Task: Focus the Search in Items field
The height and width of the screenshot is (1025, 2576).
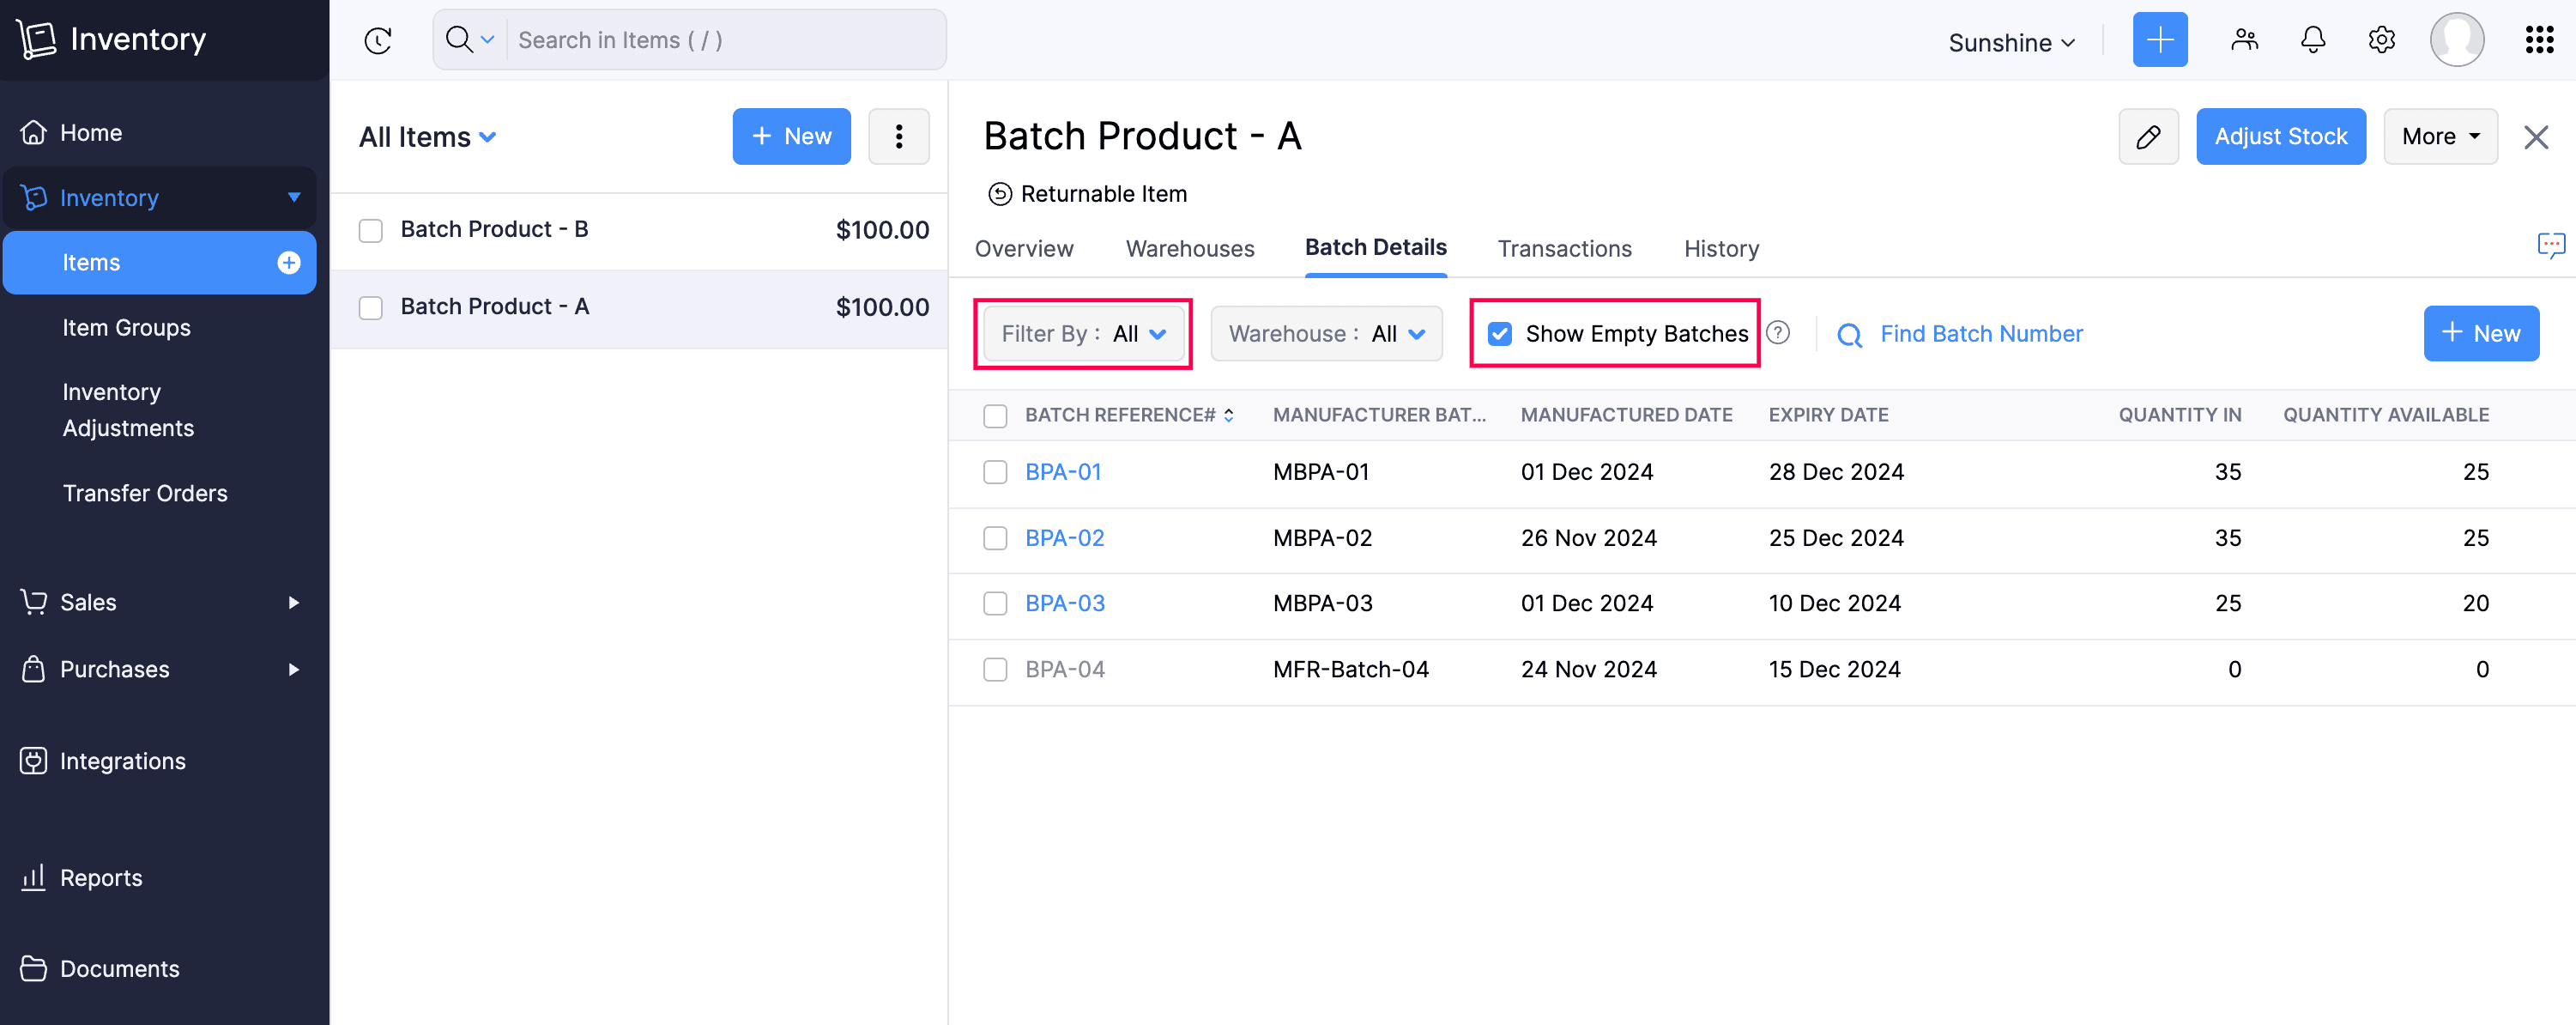Action: (x=725, y=41)
